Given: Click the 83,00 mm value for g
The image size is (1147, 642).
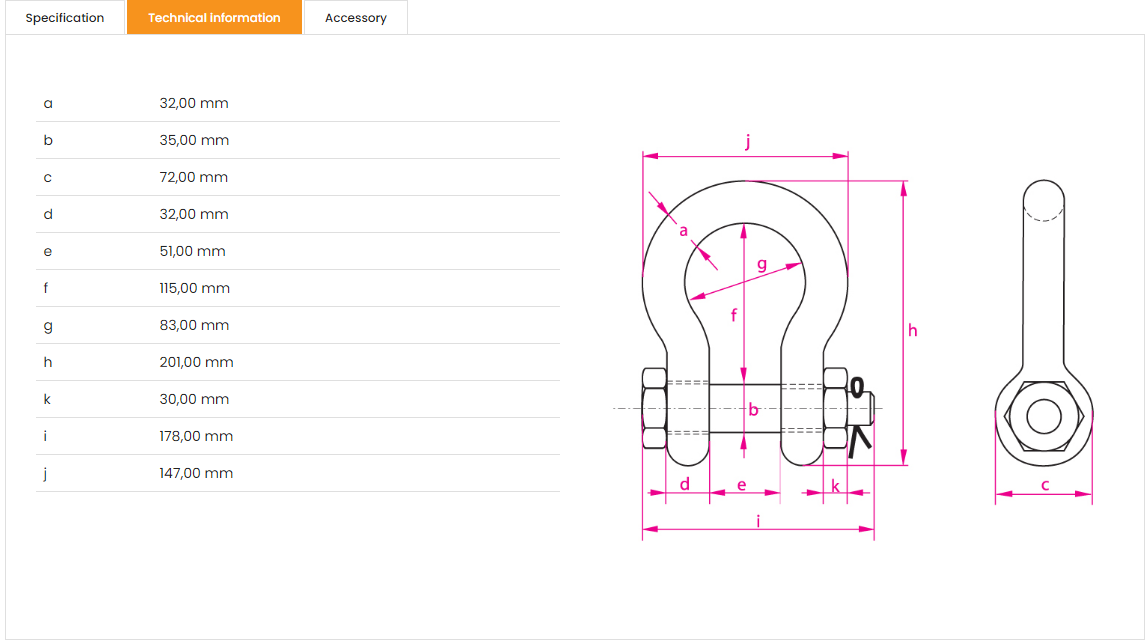Looking at the screenshot, I should coord(194,325).
